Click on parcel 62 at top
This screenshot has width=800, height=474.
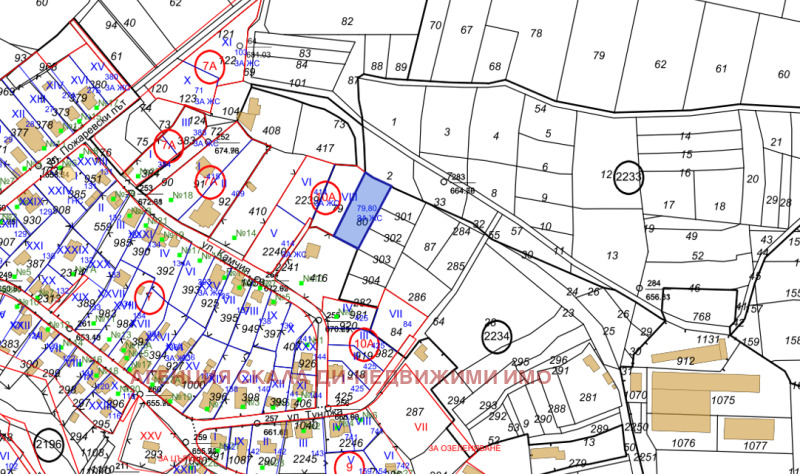pyautogui.click(x=659, y=66)
